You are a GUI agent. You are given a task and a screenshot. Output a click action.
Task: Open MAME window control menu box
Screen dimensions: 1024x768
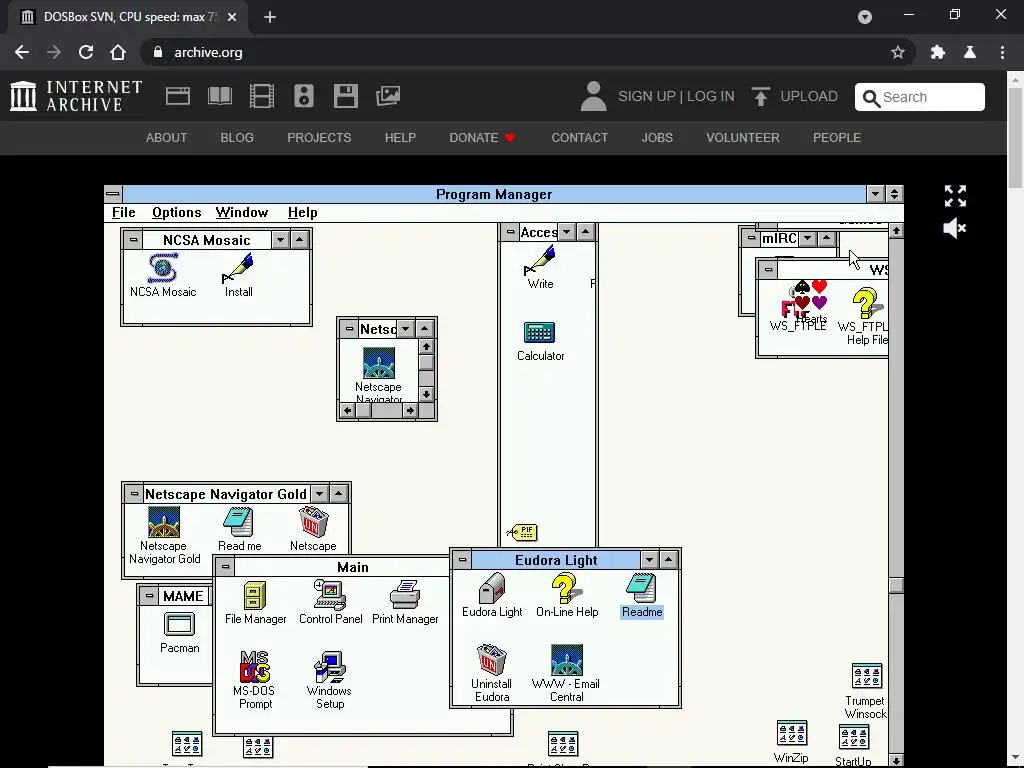(x=149, y=596)
